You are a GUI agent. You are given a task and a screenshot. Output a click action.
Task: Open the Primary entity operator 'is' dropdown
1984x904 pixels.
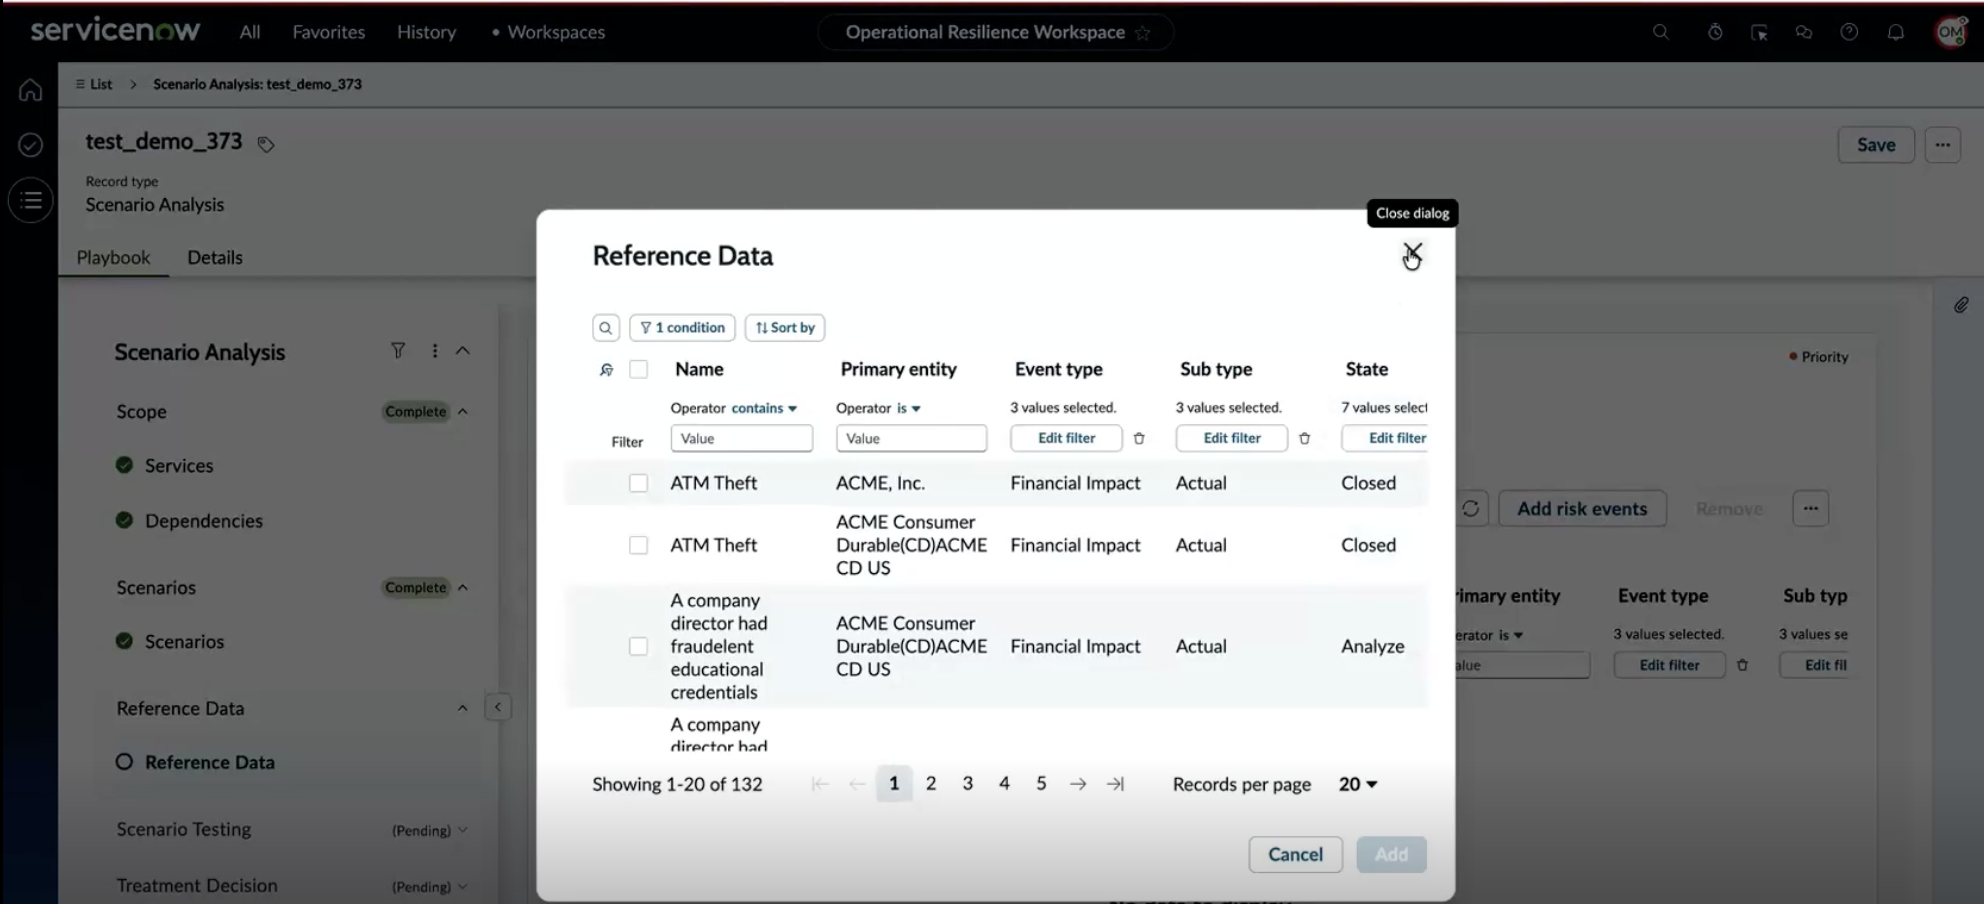(908, 408)
